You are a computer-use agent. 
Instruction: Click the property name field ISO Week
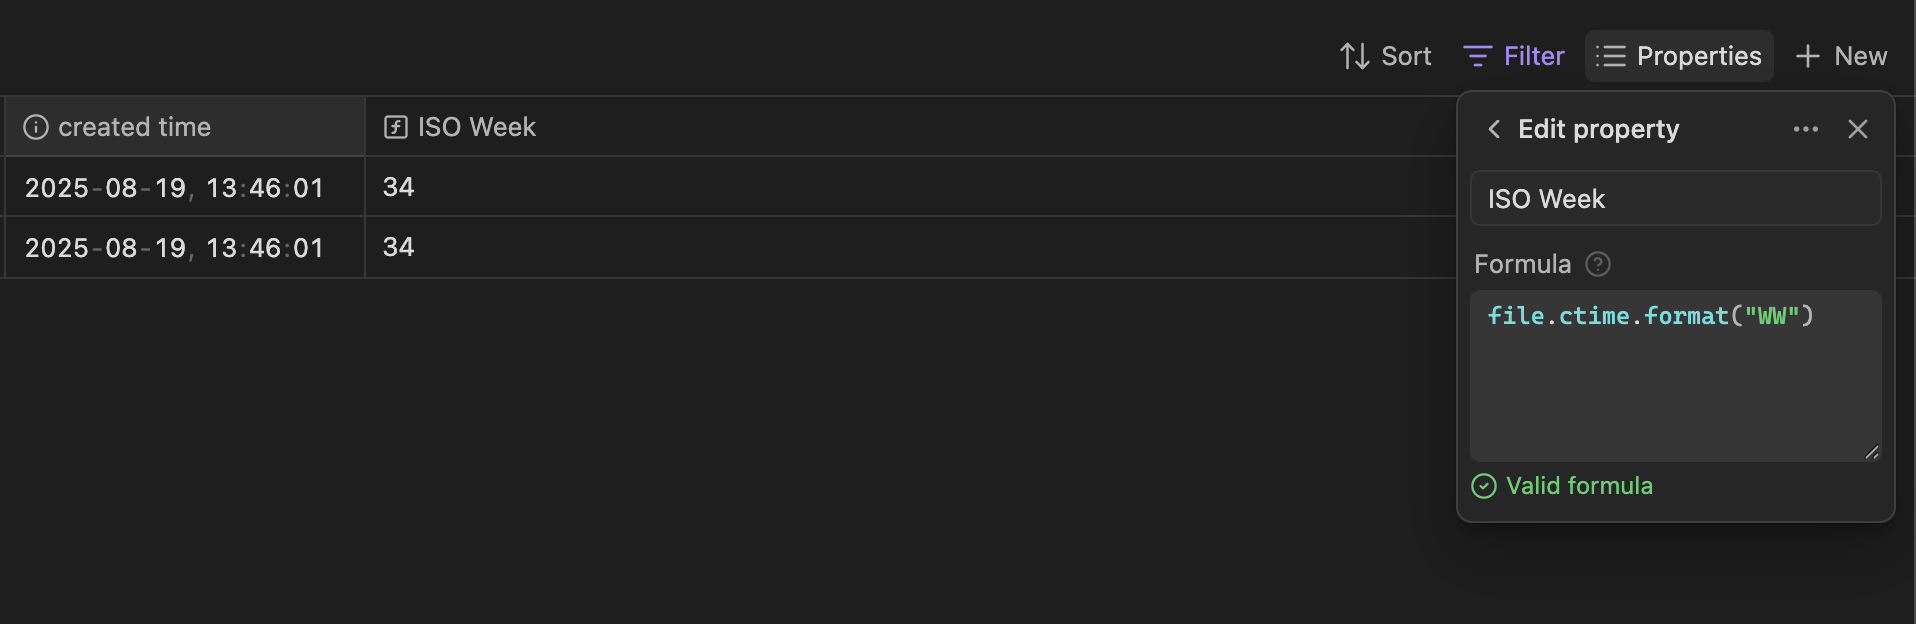[x=1675, y=199]
